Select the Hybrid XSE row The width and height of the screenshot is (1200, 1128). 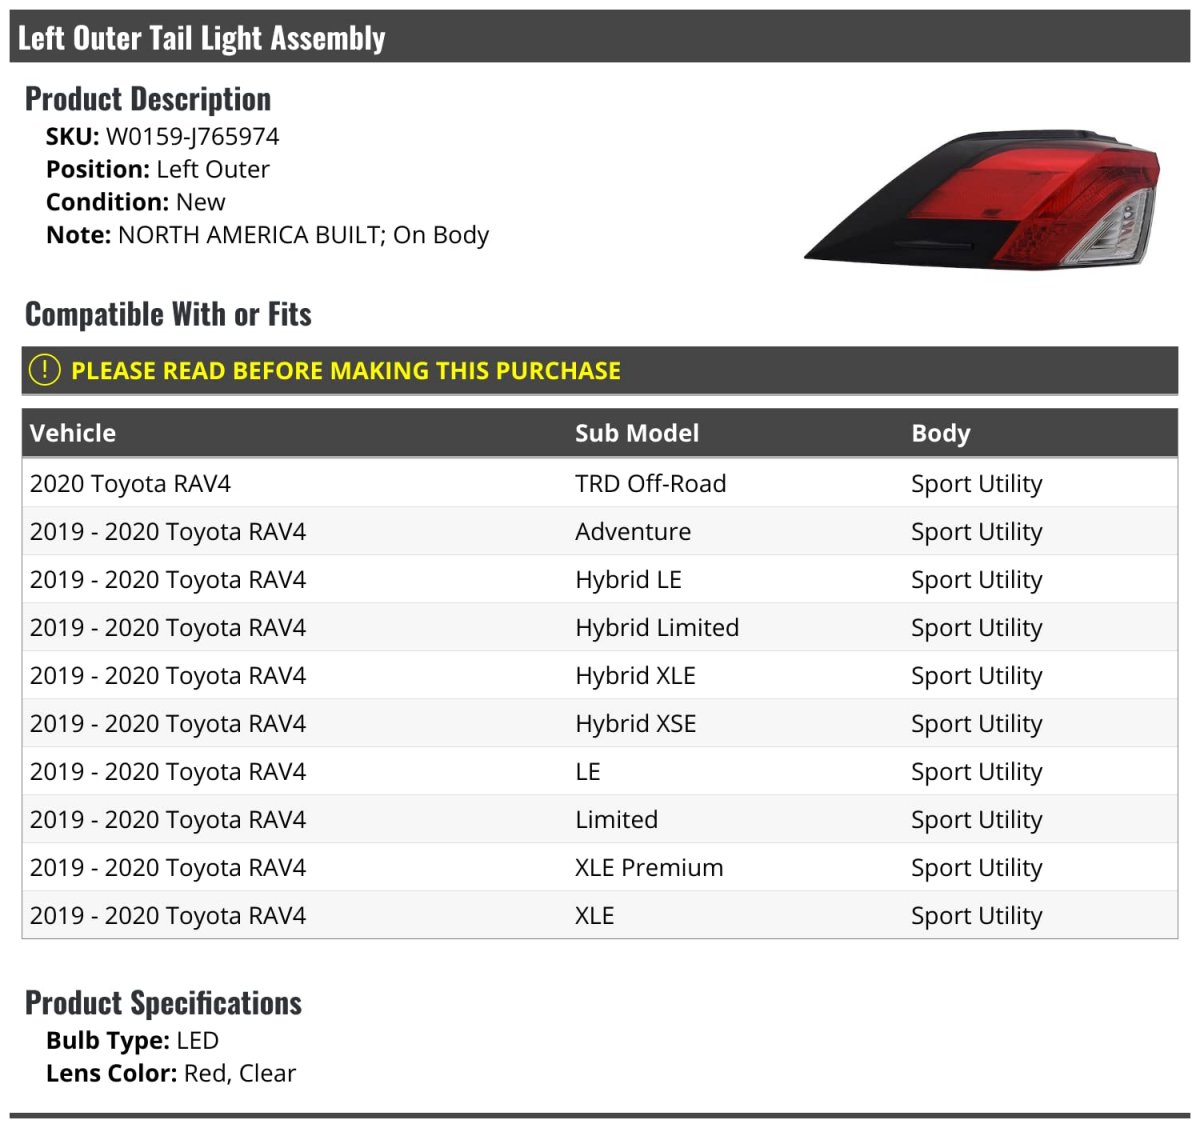[600, 723]
